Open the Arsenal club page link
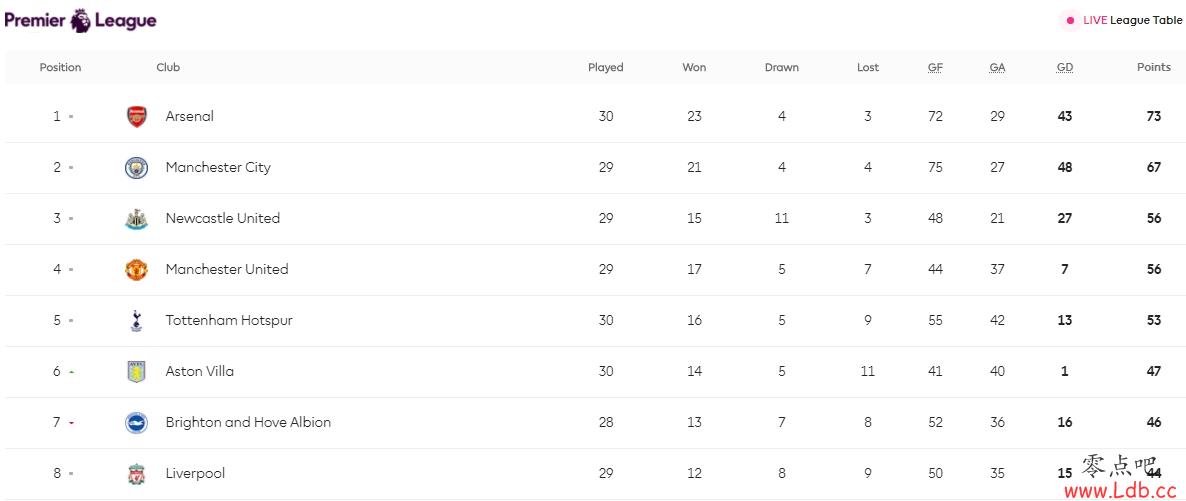The width and height of the screenshot is (1186, 501). click(x=190, y=117)
